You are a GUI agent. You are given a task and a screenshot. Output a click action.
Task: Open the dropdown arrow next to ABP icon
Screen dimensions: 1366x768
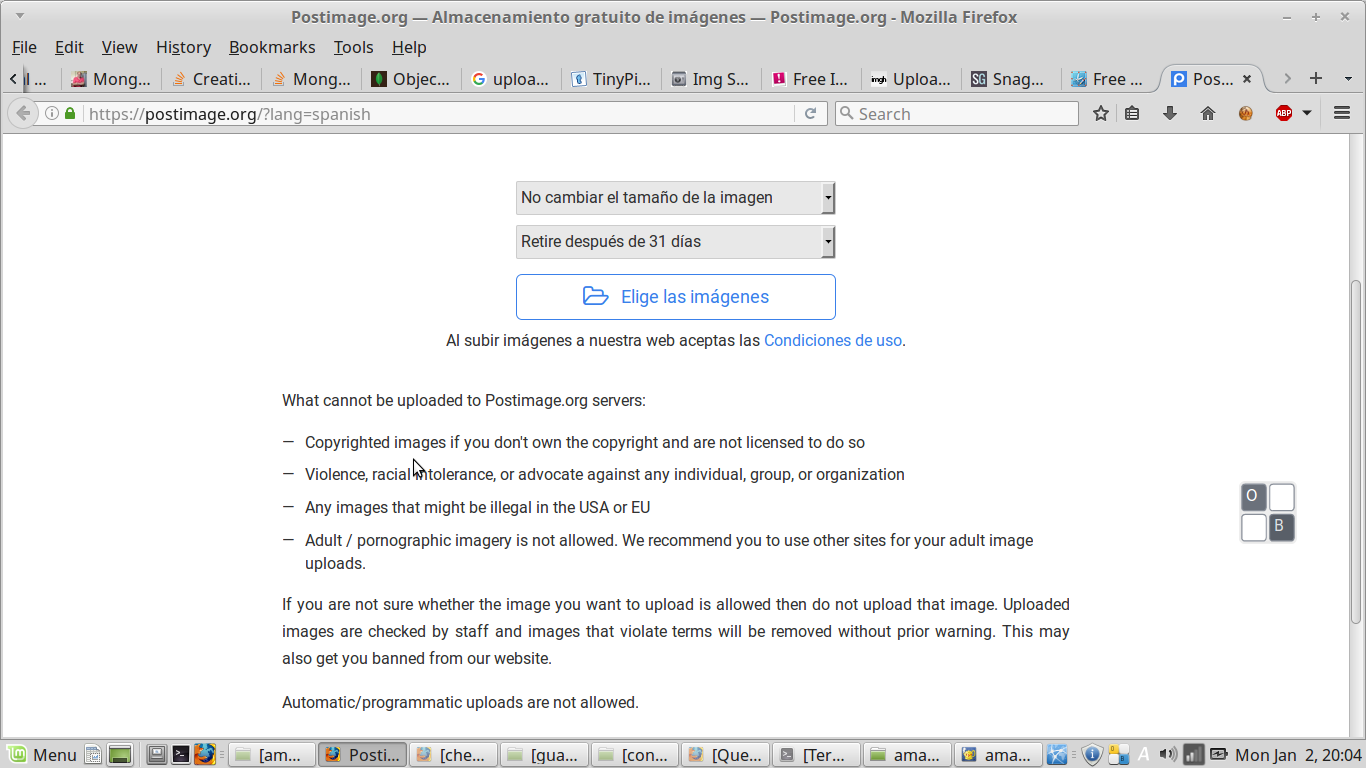point(1306,114)
